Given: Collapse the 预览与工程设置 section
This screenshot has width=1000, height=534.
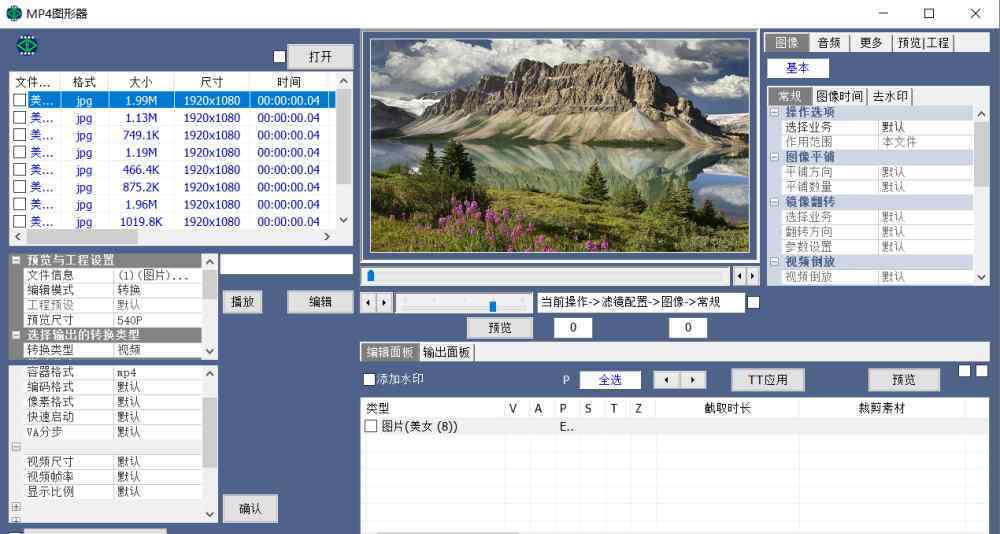Looking at the screenshot, I should click(16, 260).
